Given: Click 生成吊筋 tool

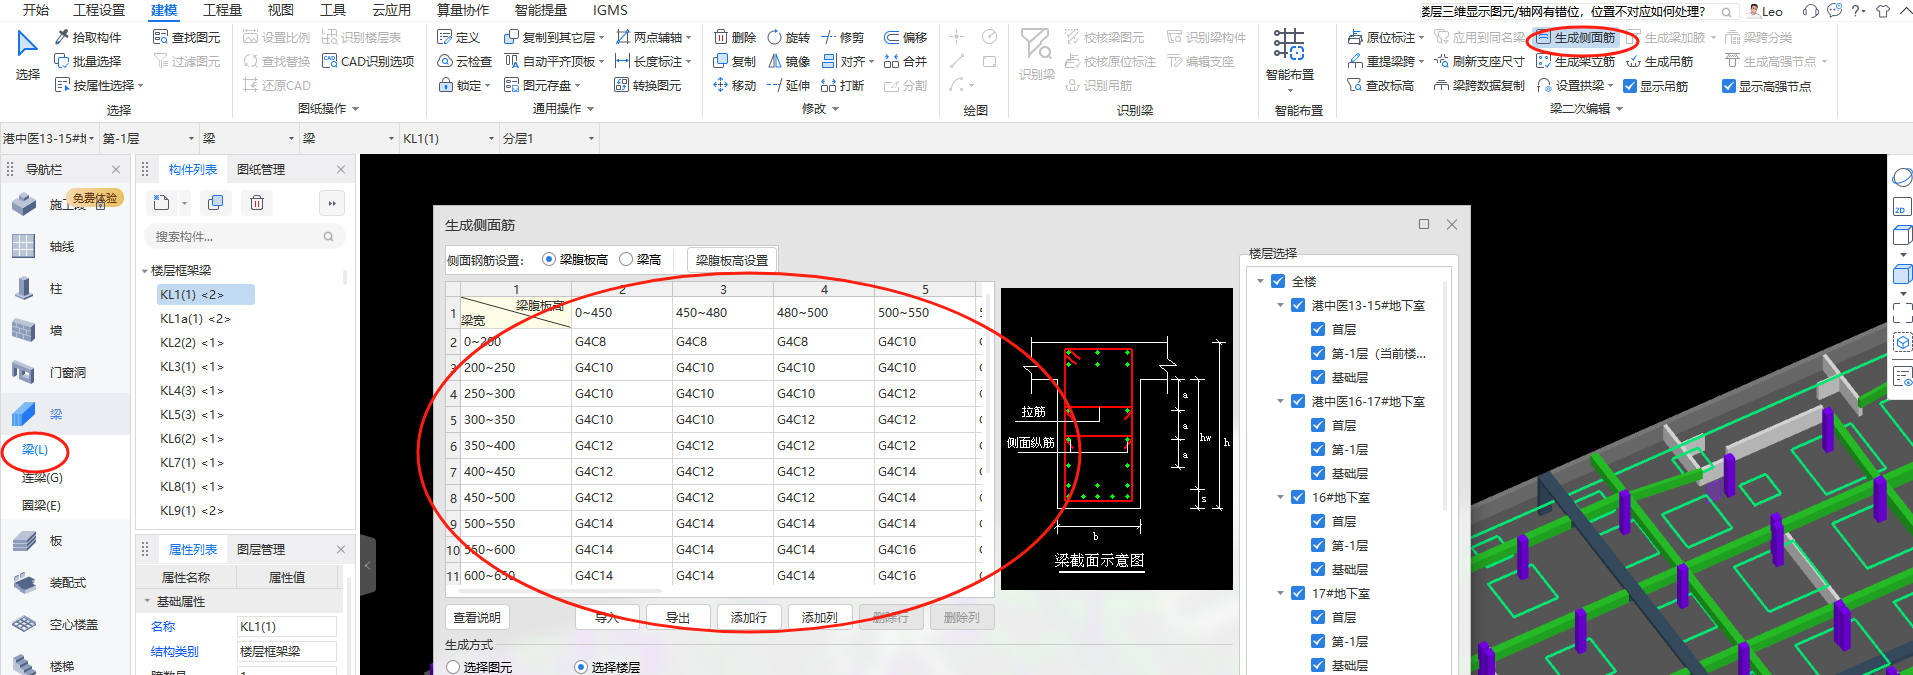Looking at the screenshot, I should [x=1661, y=61].
